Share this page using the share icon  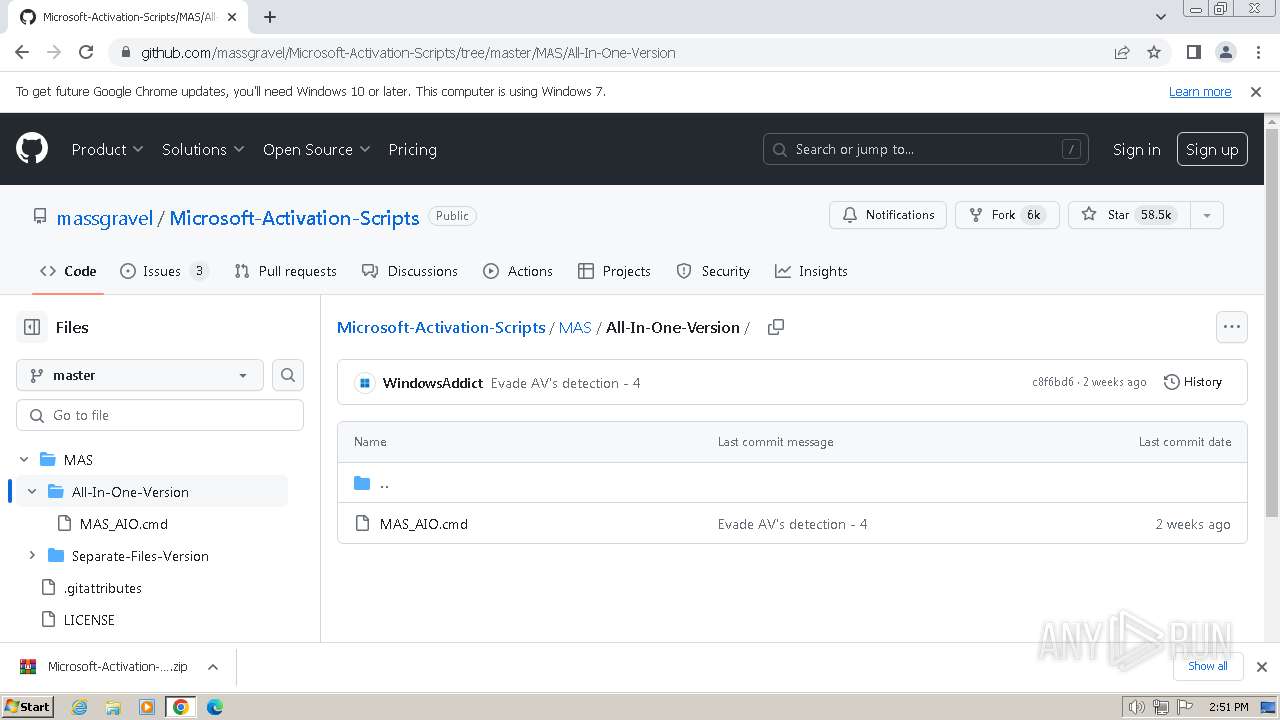coord(1122,52)
